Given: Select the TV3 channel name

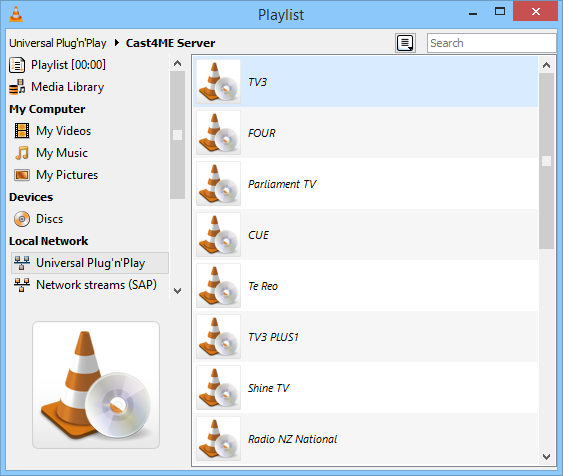Looking at the screenshot, I should point(257,82).
